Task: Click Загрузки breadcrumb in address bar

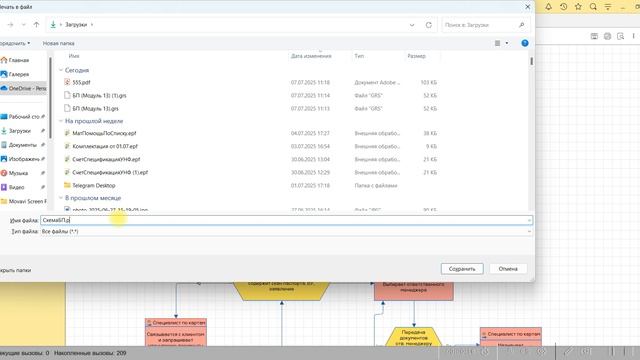Action: (x=76, y=25)
